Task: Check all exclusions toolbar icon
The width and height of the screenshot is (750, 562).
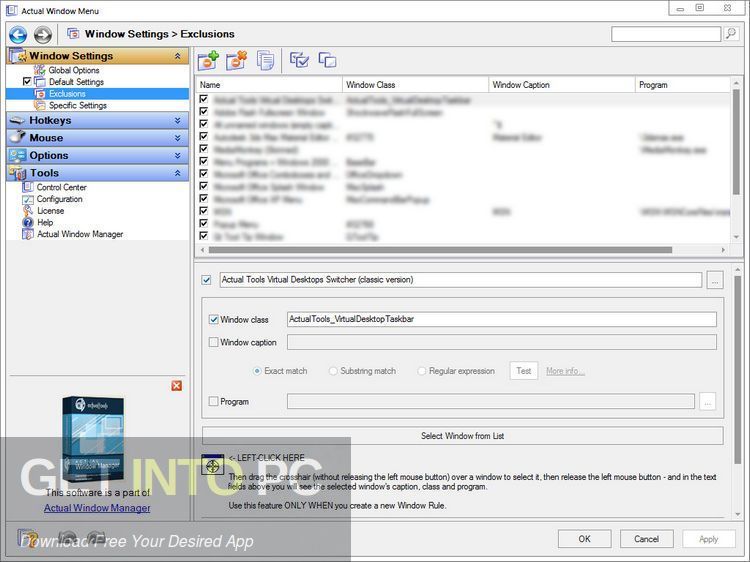Action: 299,60
